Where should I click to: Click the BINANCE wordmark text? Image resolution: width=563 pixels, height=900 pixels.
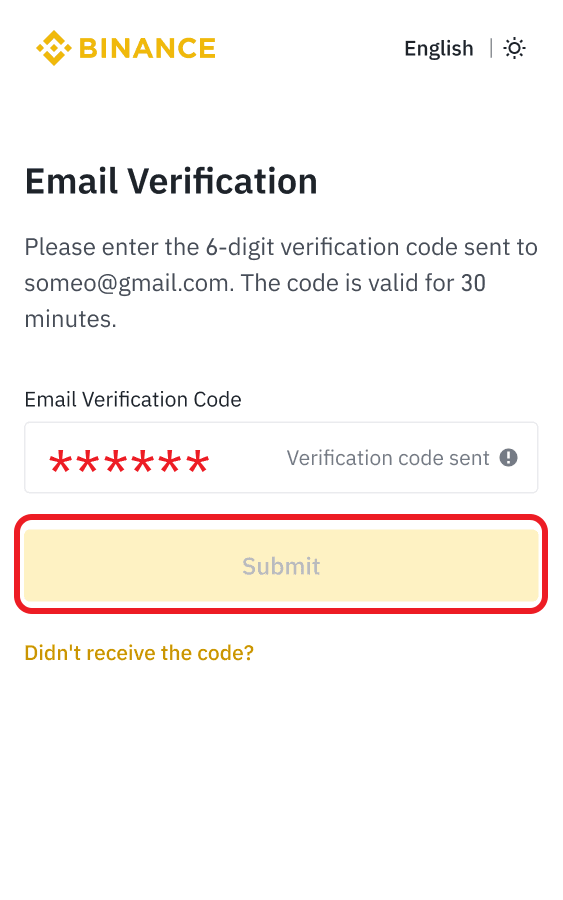(x=147, y=48)
